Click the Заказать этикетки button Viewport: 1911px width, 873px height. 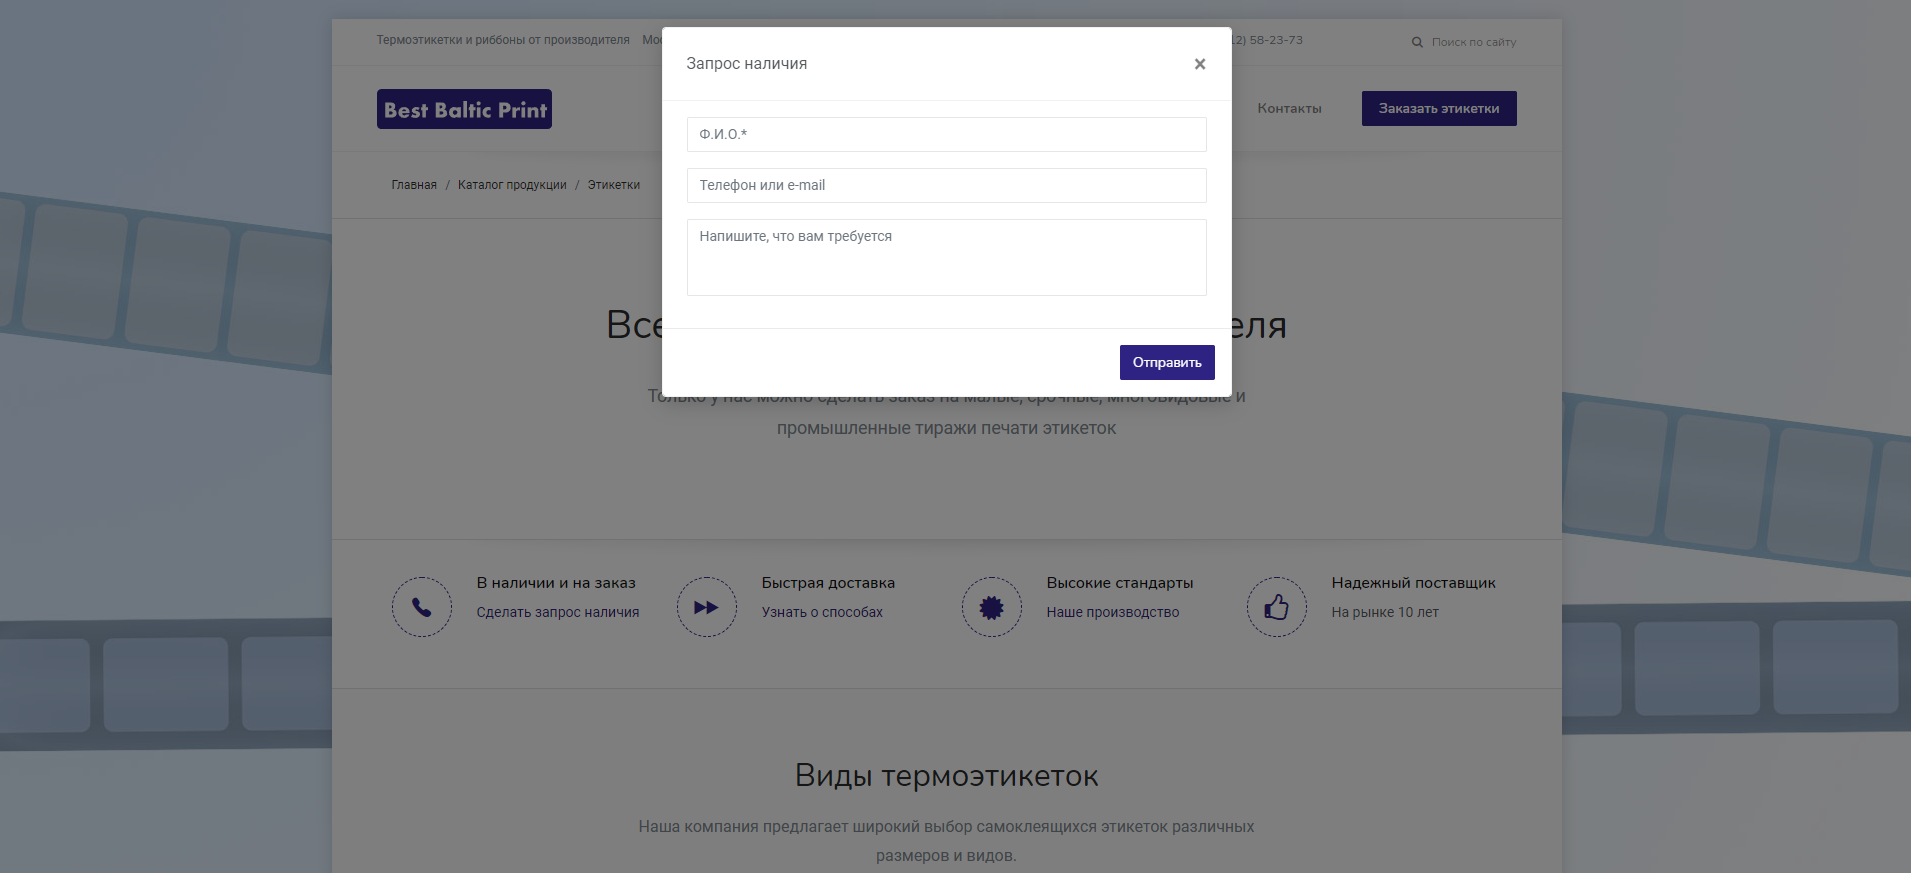1438,109
